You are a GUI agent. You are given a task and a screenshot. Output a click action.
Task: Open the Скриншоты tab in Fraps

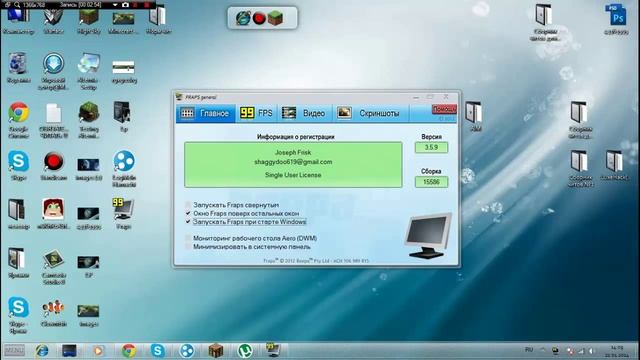[x=371, y=113]
